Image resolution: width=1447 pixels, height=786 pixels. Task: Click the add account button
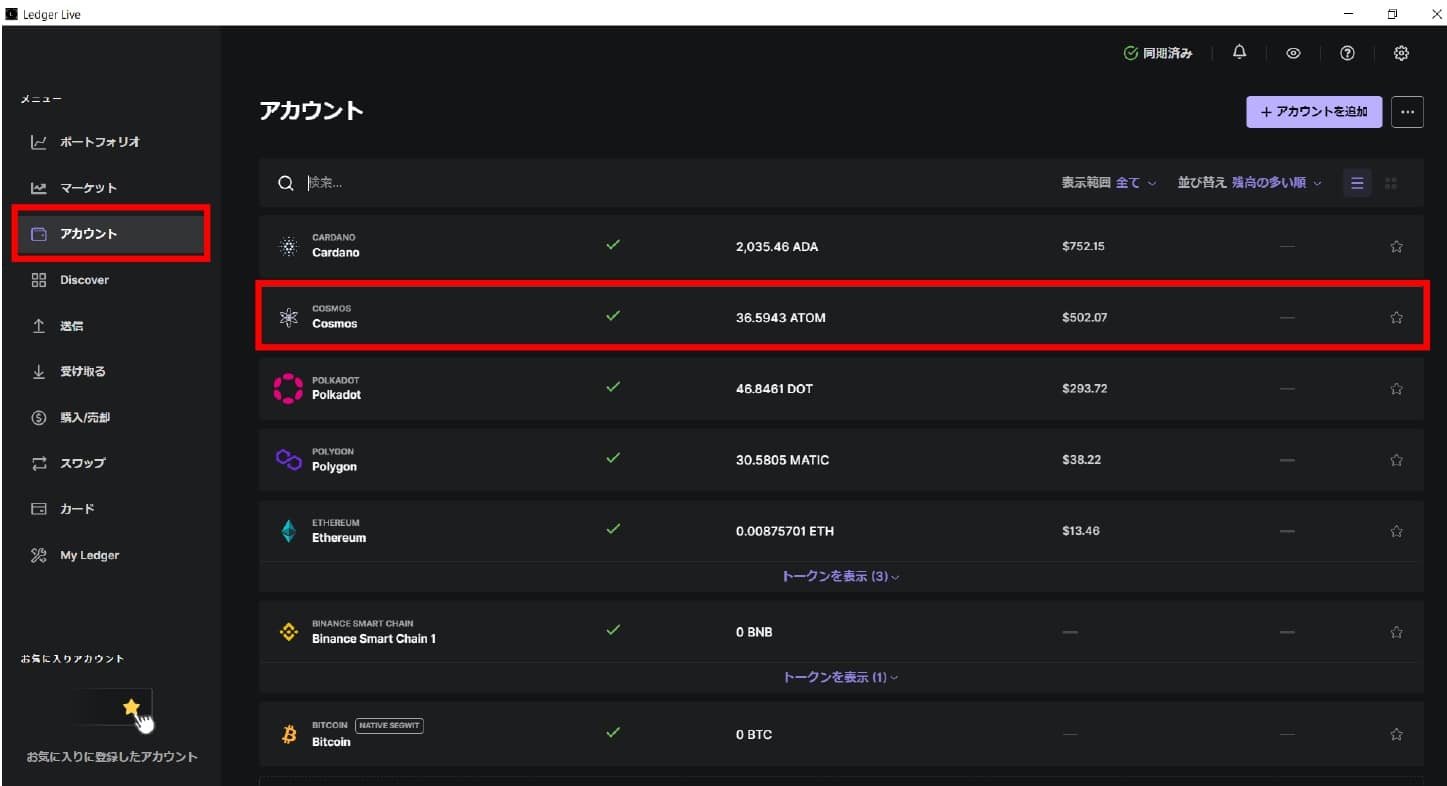pos(1313,112)
